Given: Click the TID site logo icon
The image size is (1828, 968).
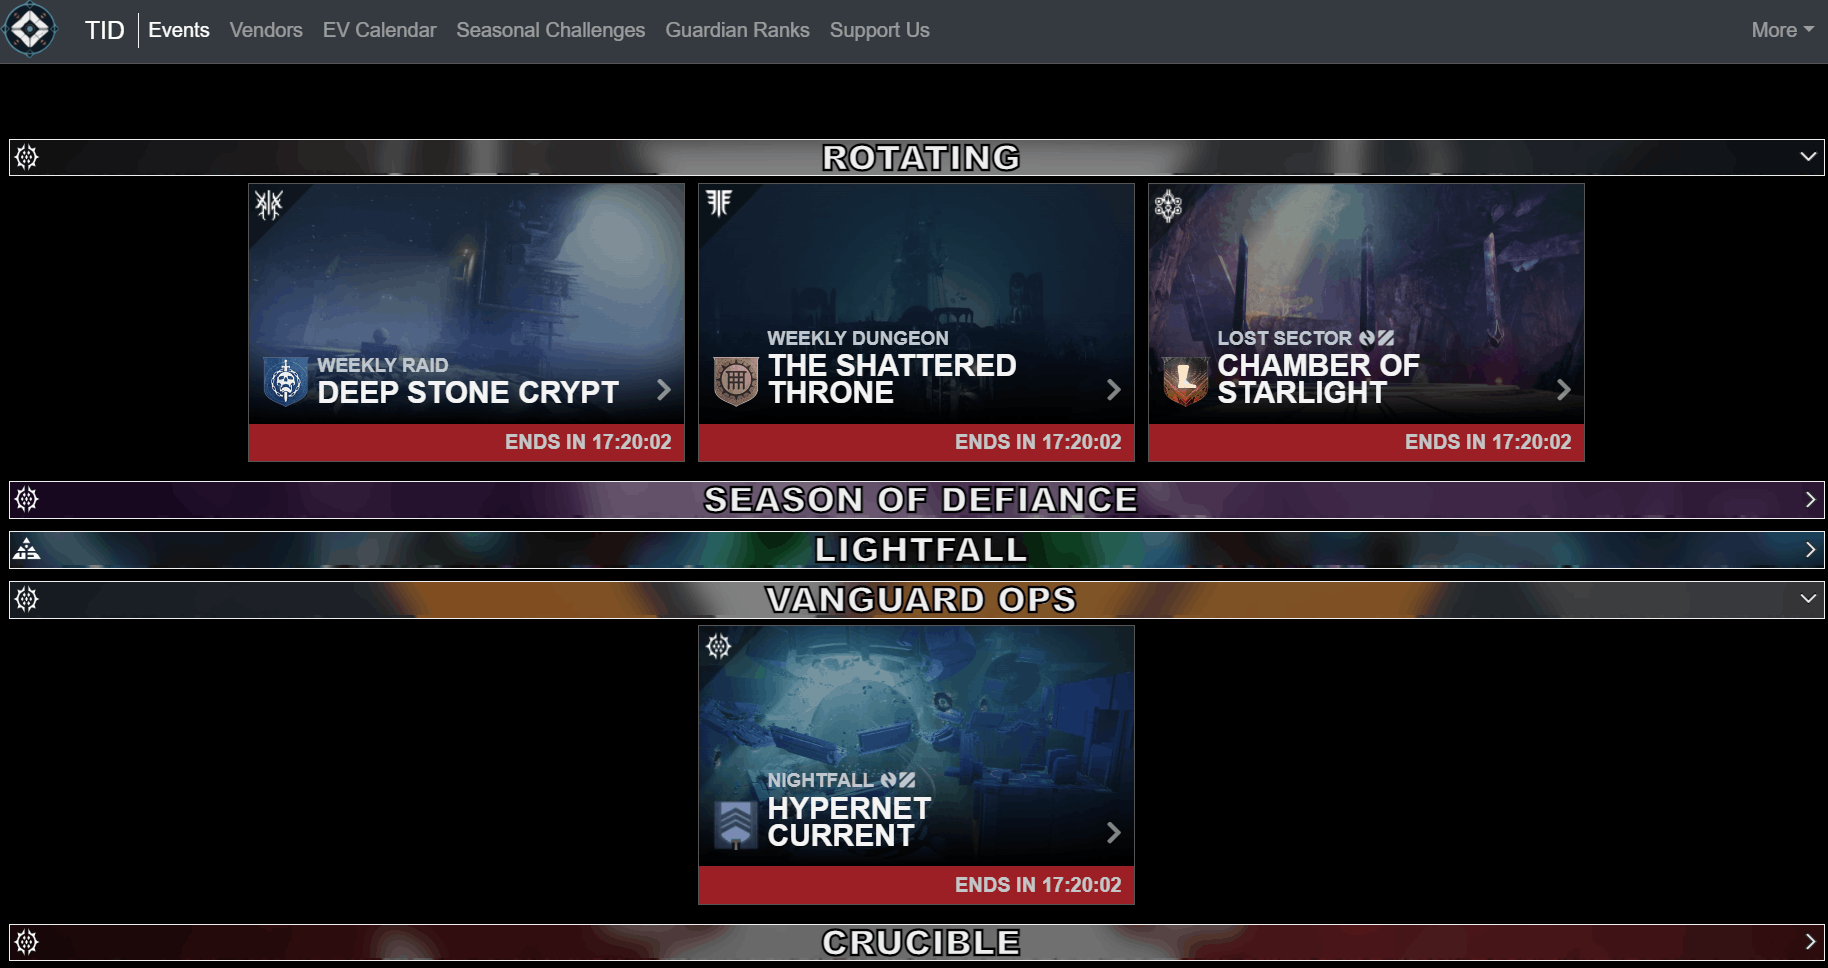Looking at the screenshot, I should 30,30.
